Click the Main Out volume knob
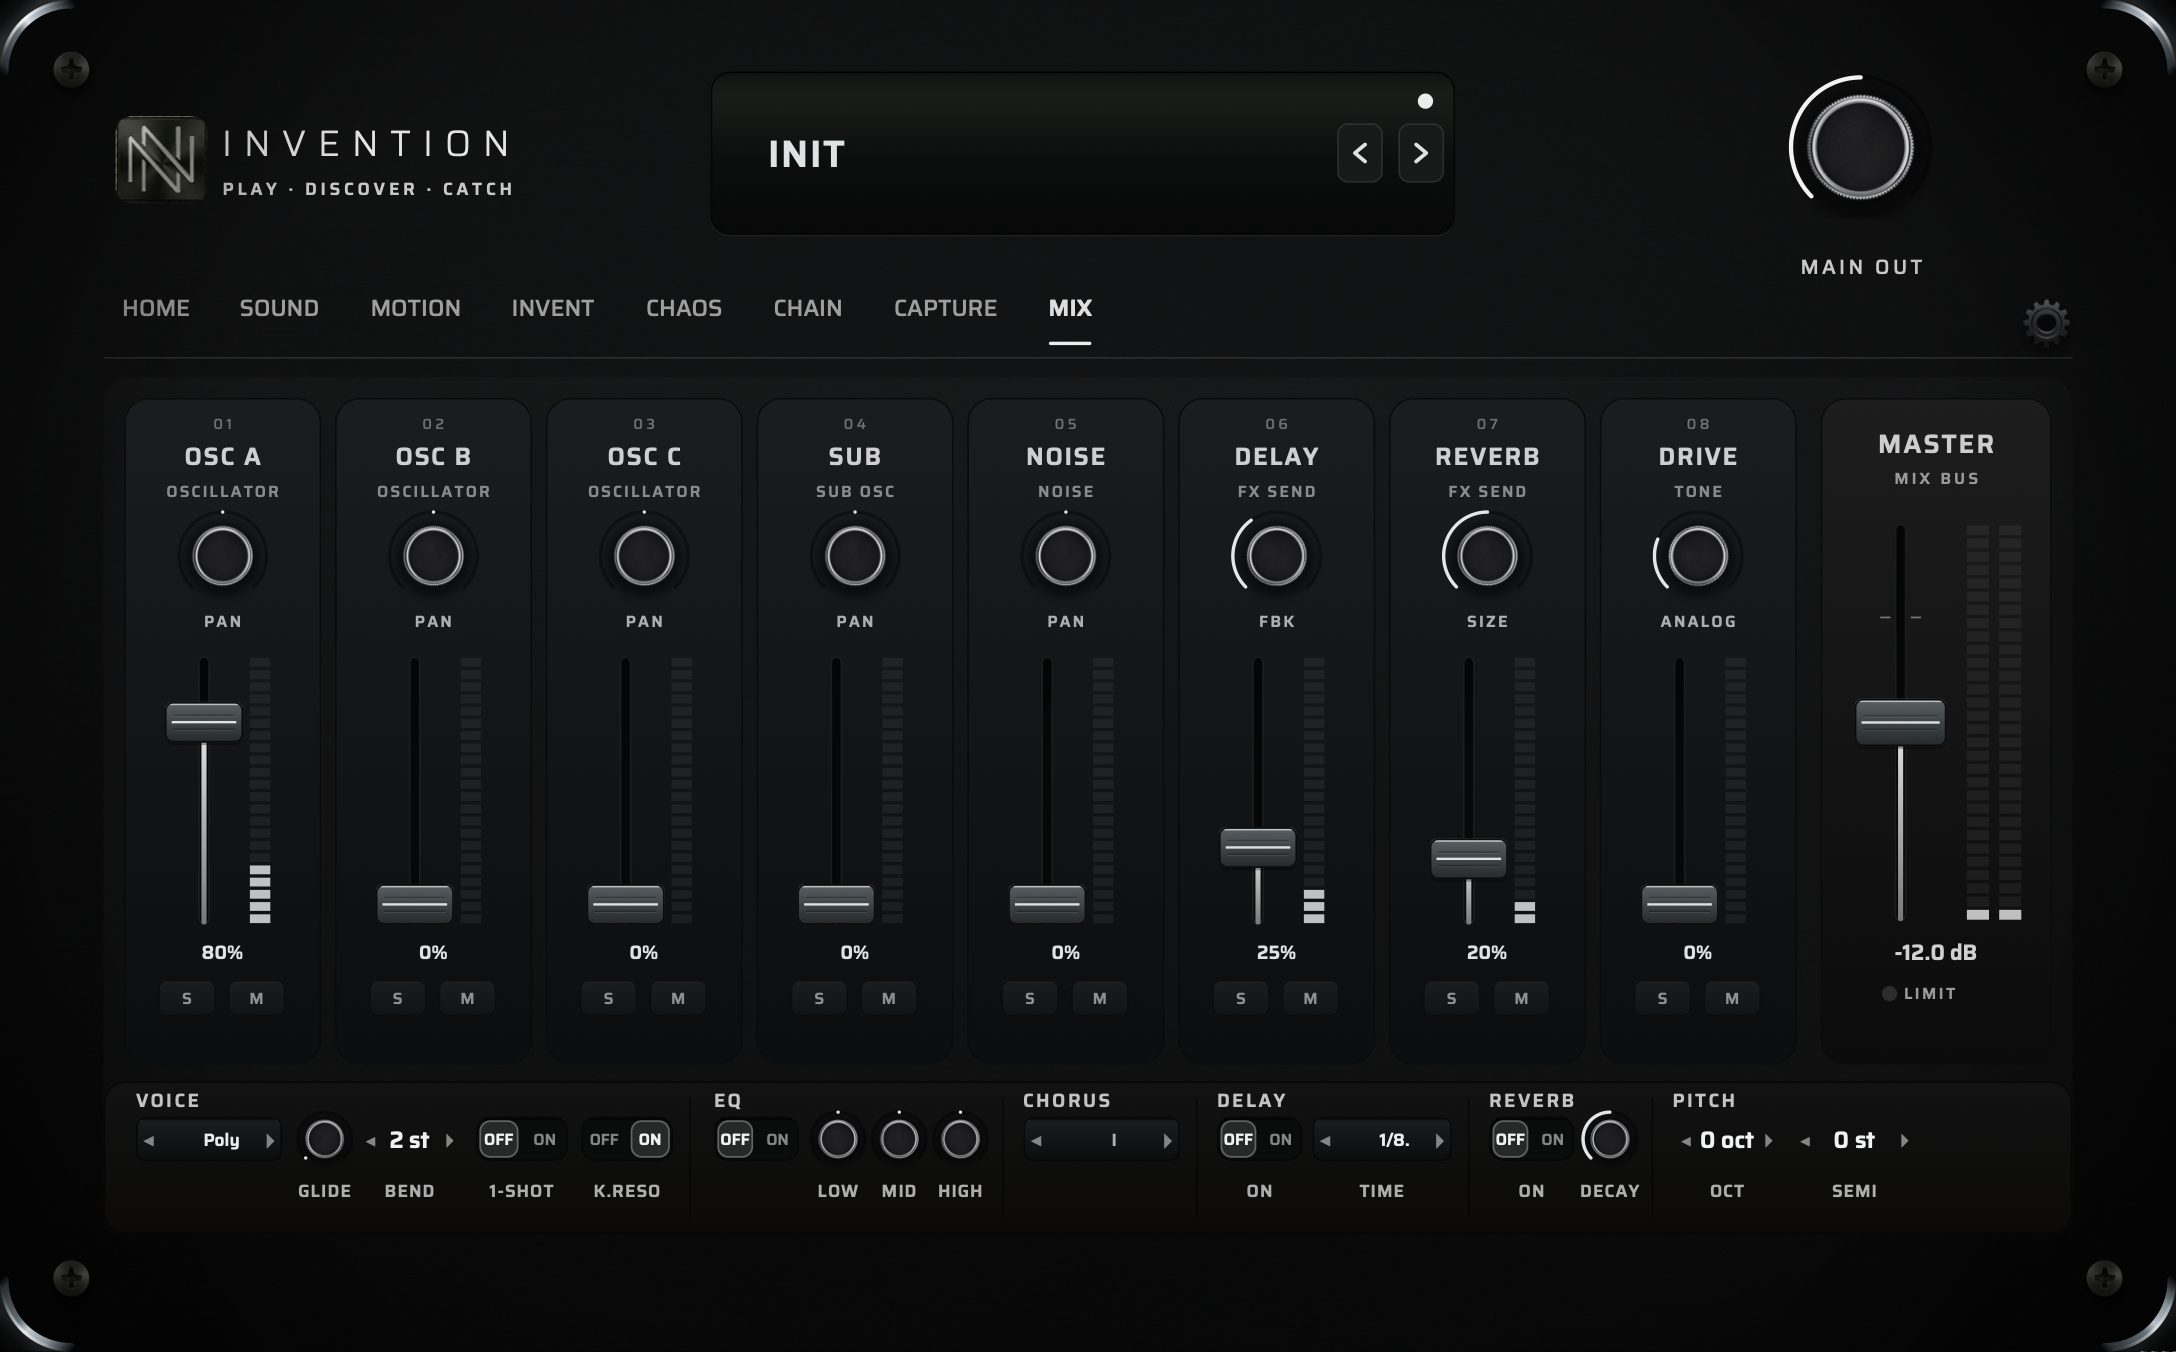 [x=1860, y=148]
